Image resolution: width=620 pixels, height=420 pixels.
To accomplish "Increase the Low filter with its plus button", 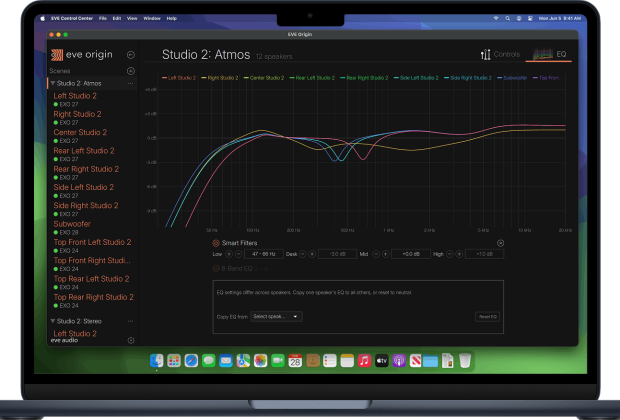I will coord(229,254).
